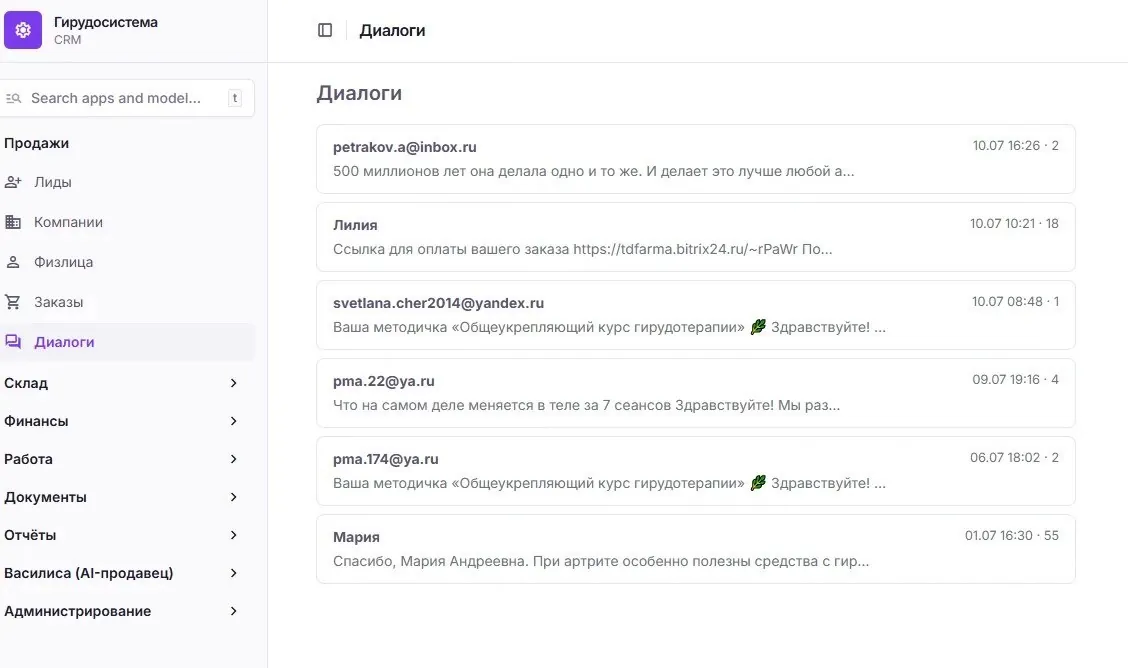This screenshot has width=1128, height=668.
Task: Click the CRM subtitle under Гирудосистема
Action: (68, 40)
